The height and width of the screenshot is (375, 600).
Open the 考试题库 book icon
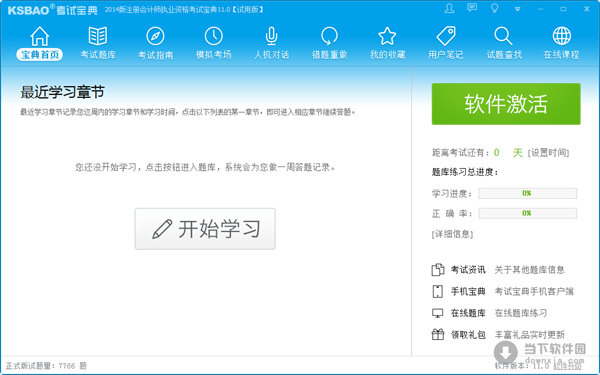coord(98,36)
